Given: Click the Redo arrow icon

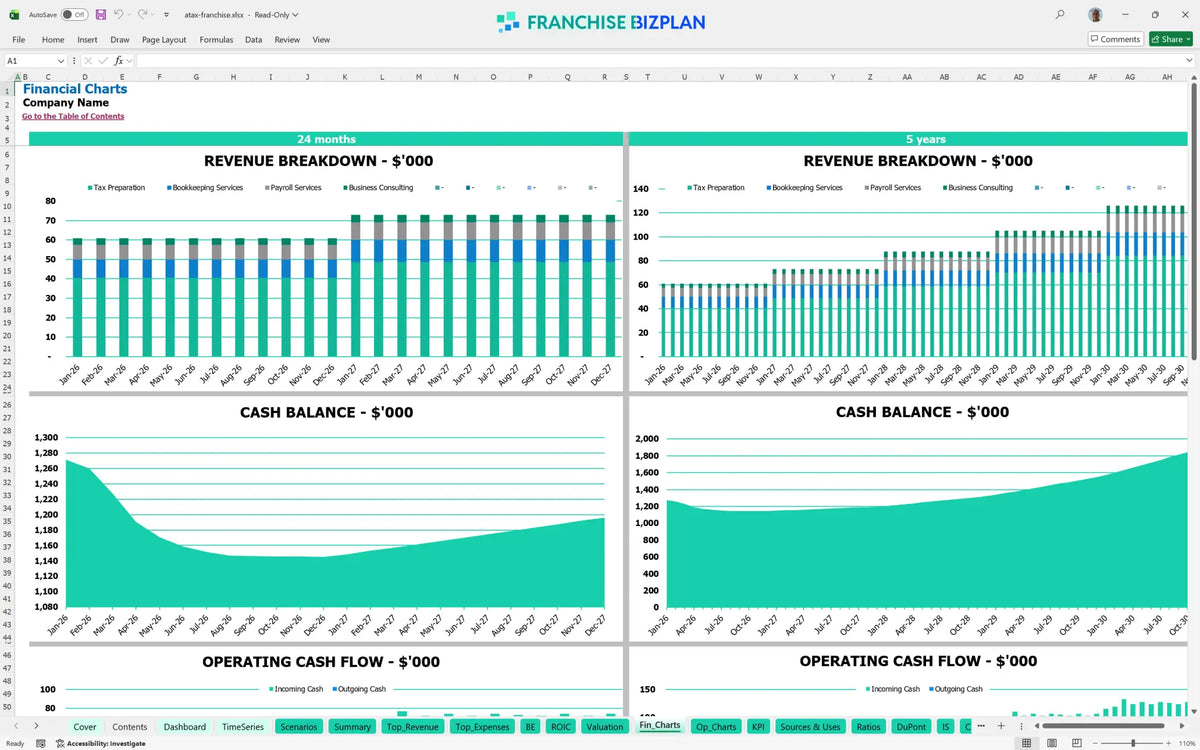Looking at the screenshot, I should click(x=143, y=15).
